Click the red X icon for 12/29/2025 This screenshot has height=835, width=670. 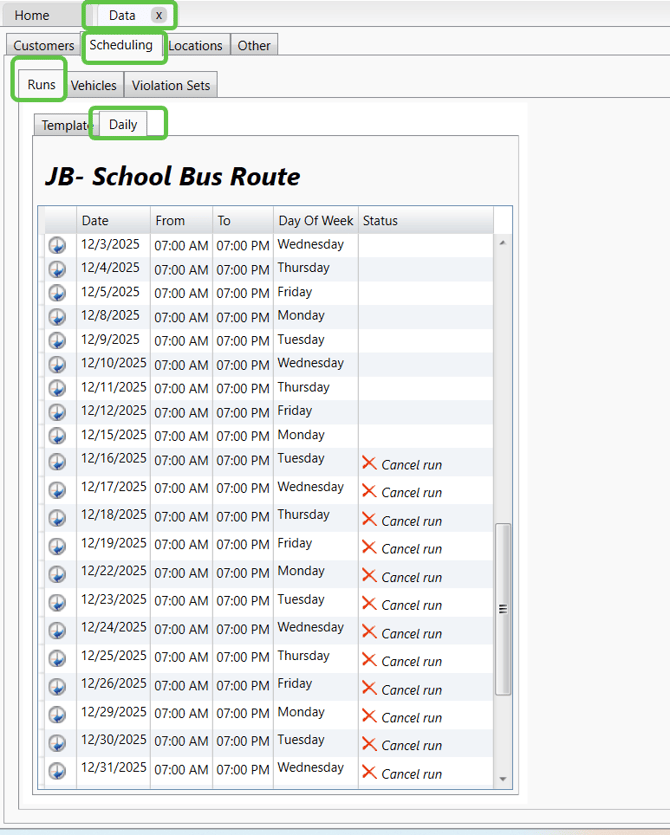[369, 716]
